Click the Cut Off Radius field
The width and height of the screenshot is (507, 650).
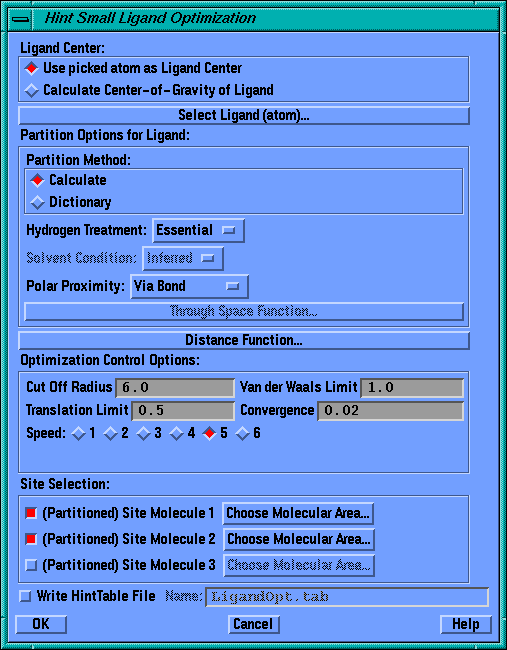[175, 388]
